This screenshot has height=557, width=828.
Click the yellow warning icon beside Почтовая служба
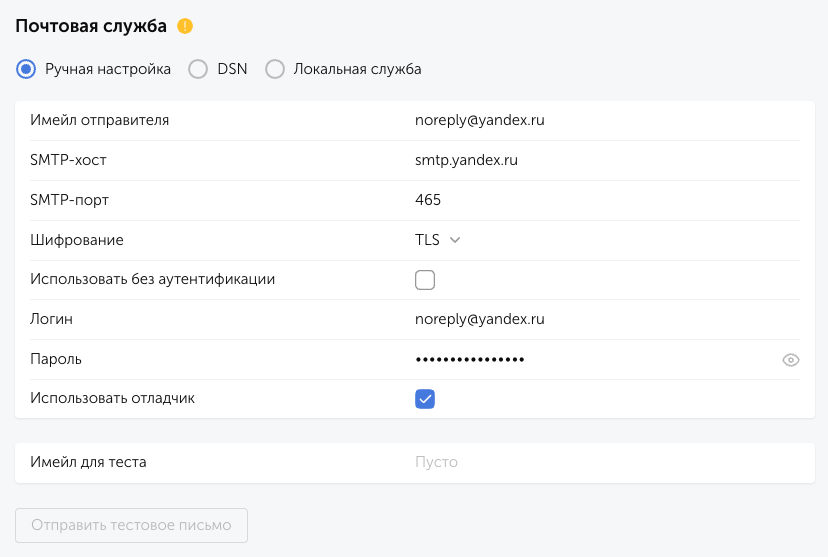coord(185,26)
